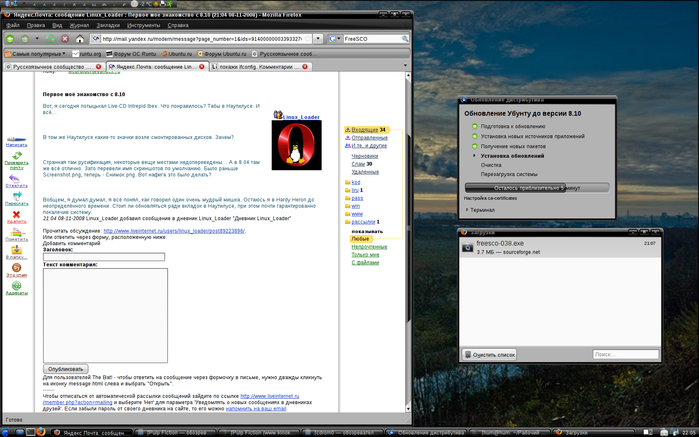Screen dimensions: 699x437
Task: Open the Форум Ubuntu.ru bookmark
Action: pos(222,54)
